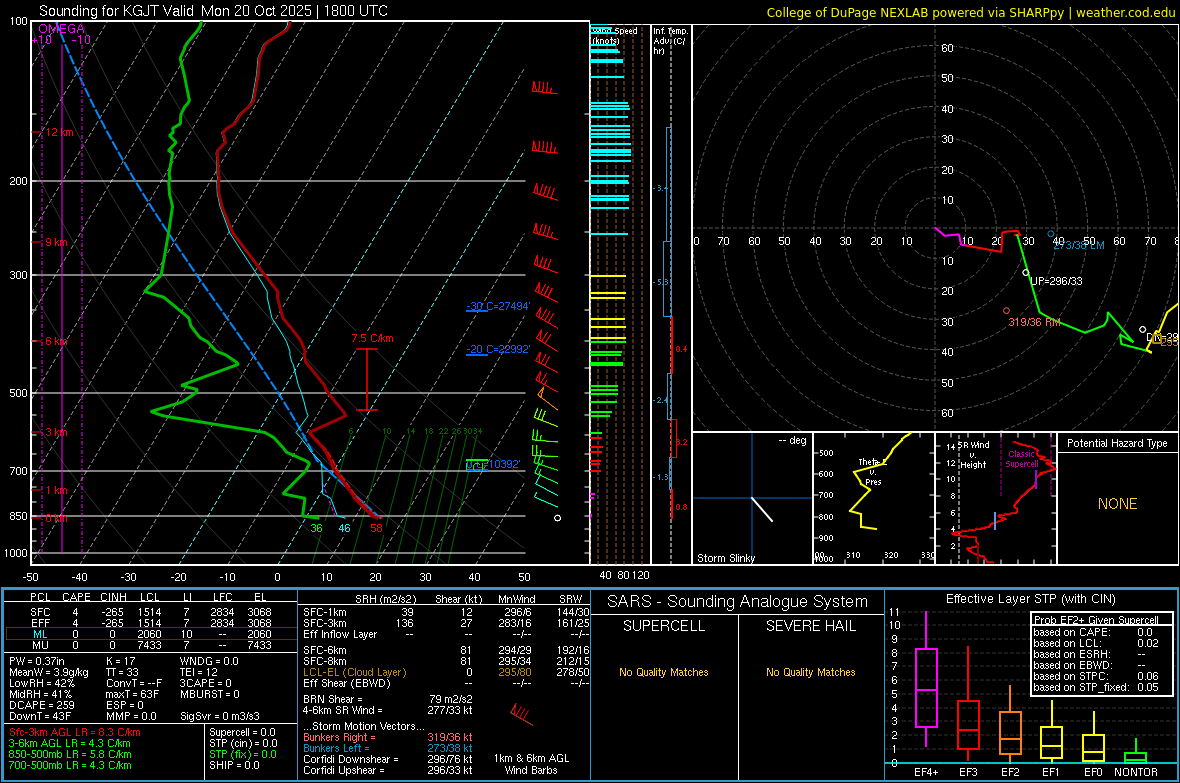The width and height of the screenshot is (1180, 783).
Task: Select the EF0 axis label
Action: [1093, 772]
